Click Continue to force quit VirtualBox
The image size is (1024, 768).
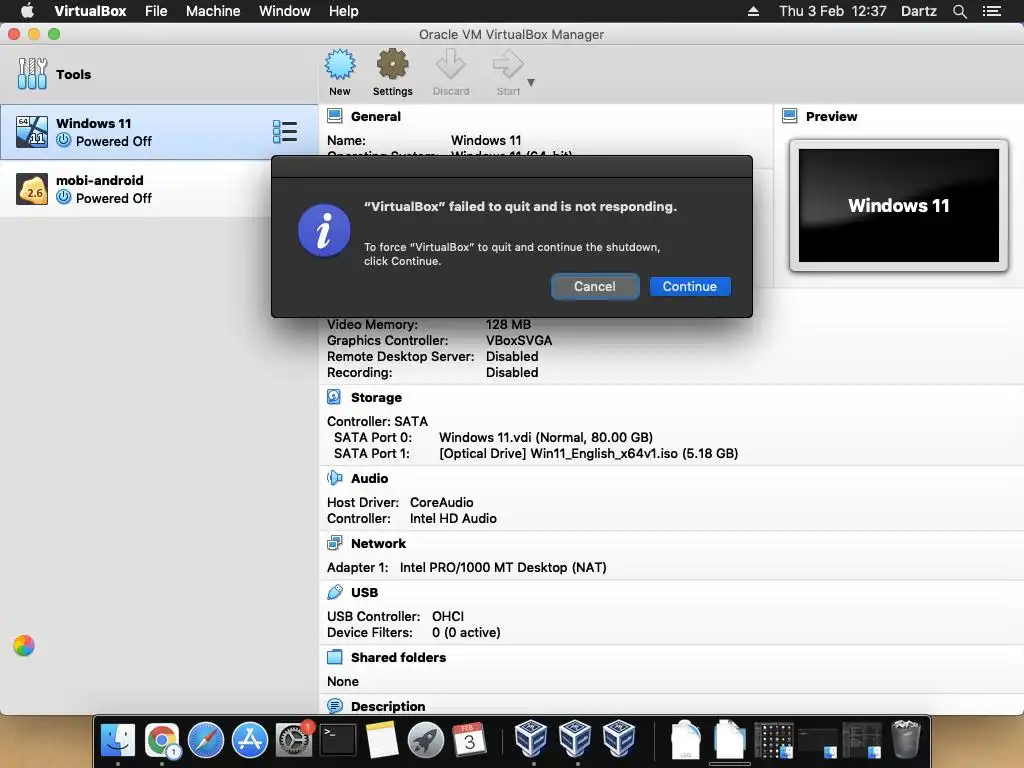pos(690,286)
